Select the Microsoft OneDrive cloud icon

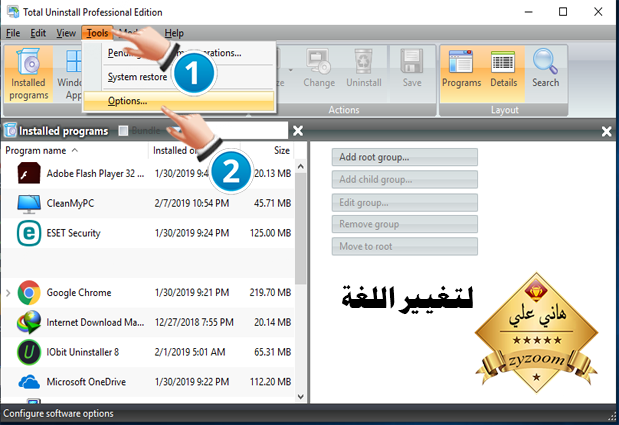[x=29, y=382]
